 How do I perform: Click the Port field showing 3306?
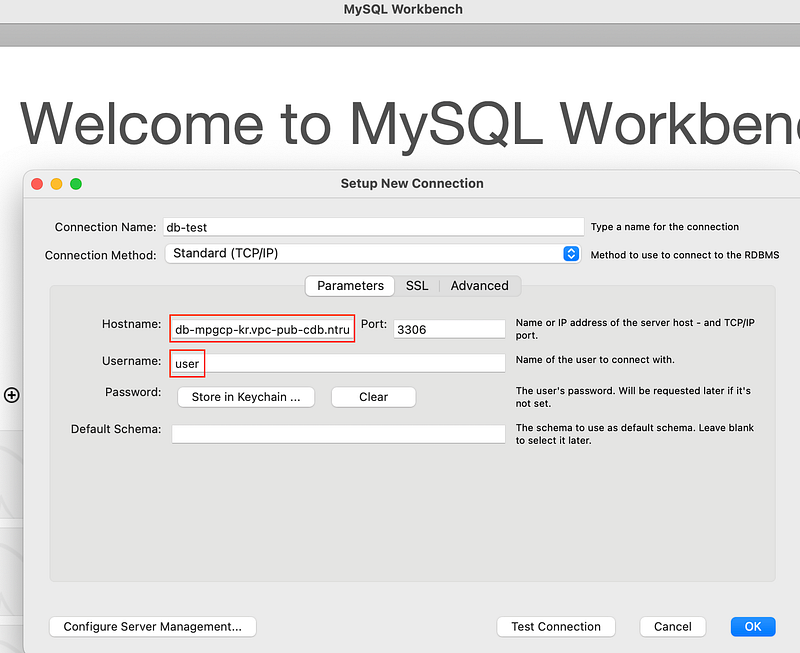pyautogui.click(x=449, y=329)
